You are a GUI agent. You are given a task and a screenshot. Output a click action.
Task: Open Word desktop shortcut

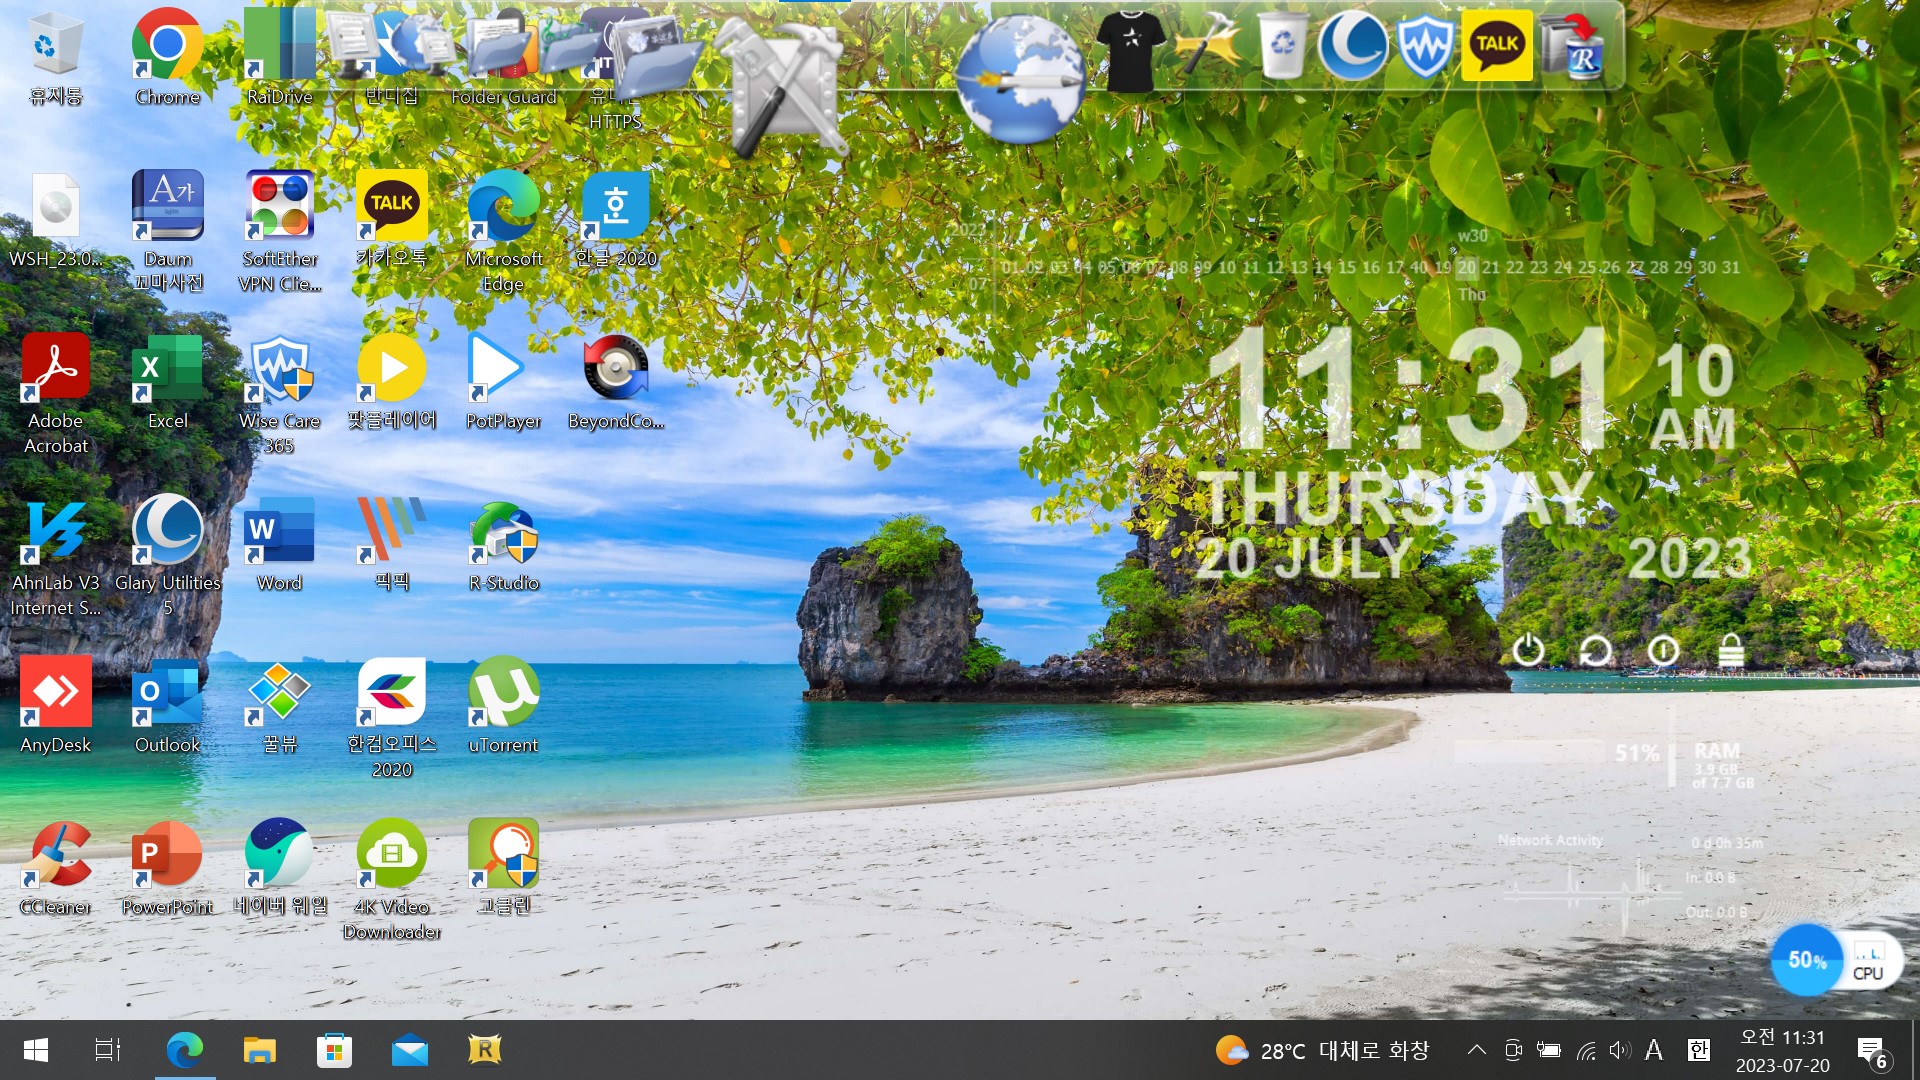tap(280, 544)
